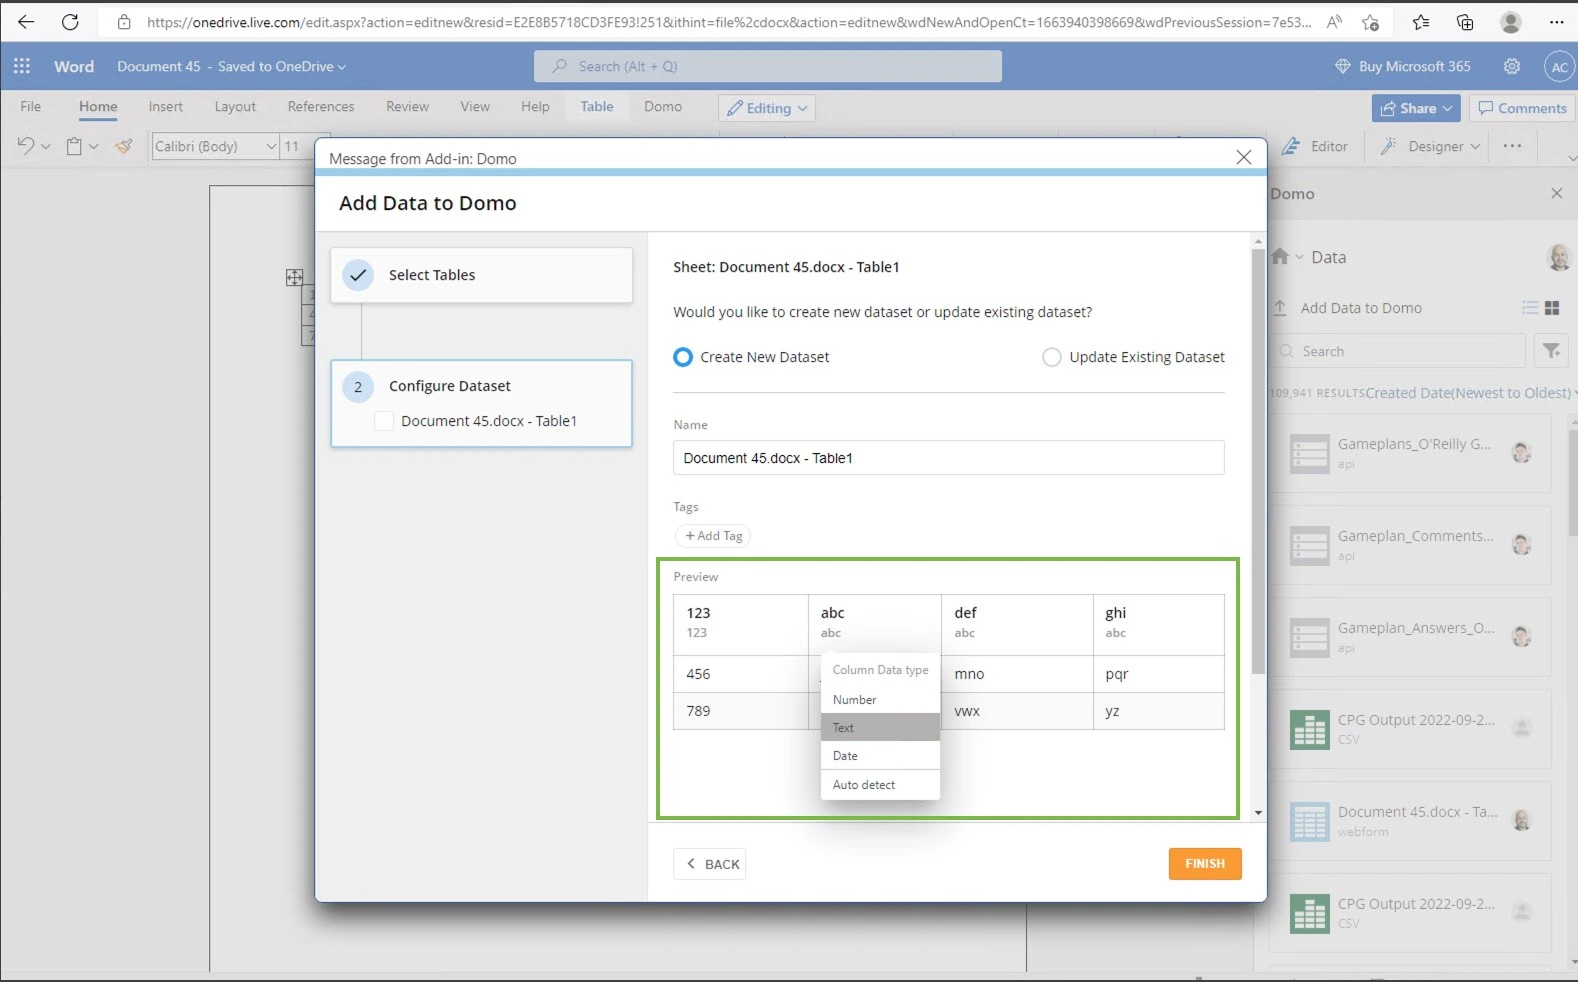This screenshot has width=1578, height=982.
Task: Switch to the Insert tab
Action: pos(166,106)
